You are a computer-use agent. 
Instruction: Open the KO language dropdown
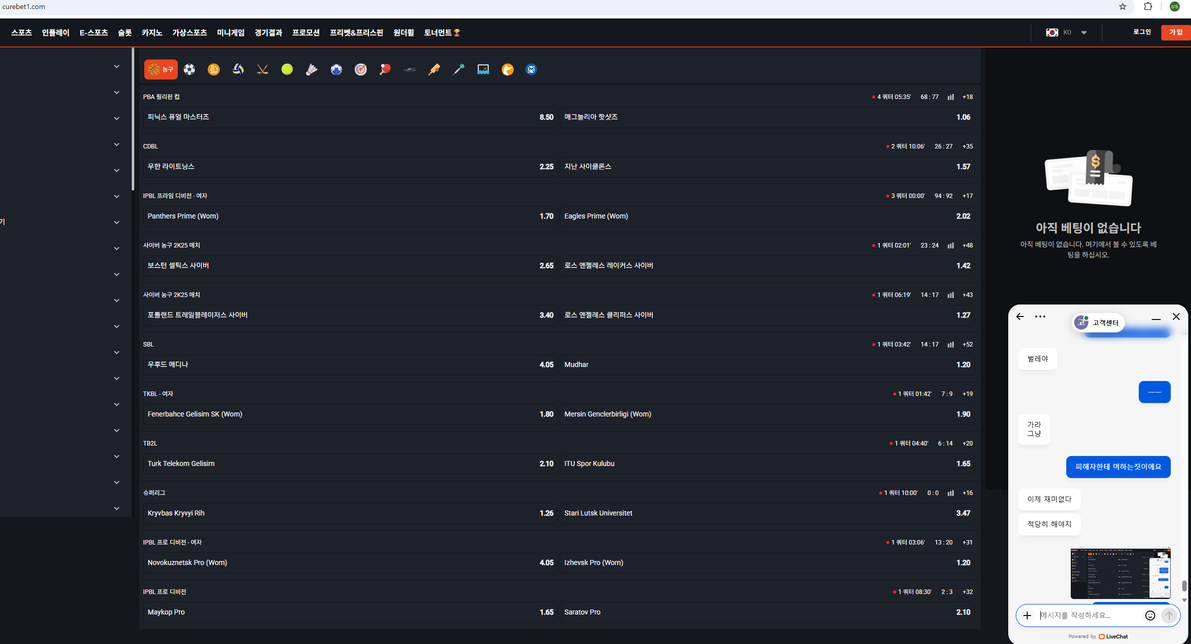pos(1067,33)
